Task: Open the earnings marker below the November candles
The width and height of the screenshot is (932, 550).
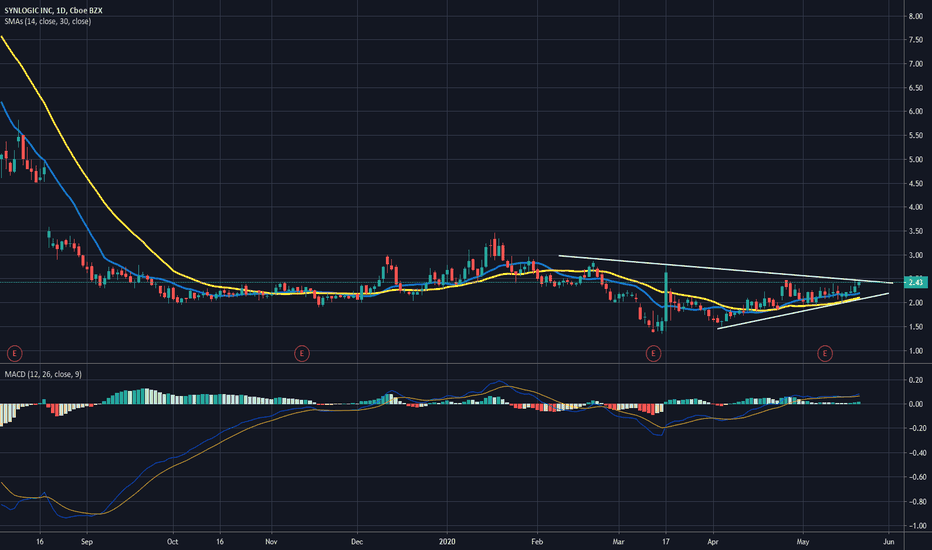Action: pos(302,354)
